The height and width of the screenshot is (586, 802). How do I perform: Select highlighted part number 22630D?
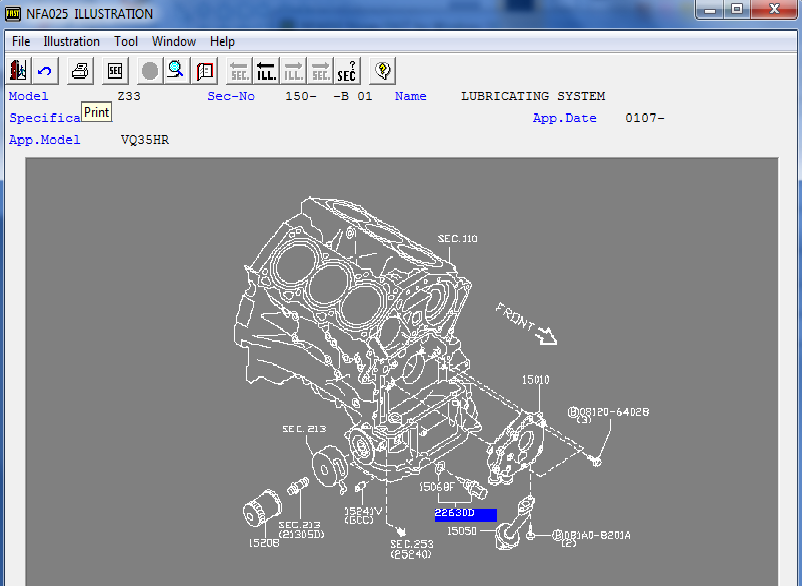[x=465, y=515]
